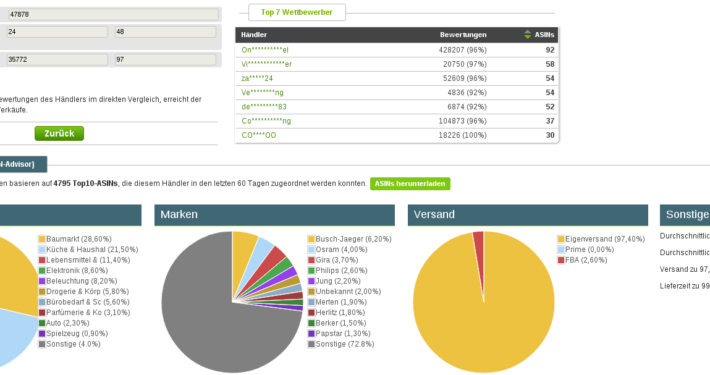The height and width of the screenshot is (375, 710).
Task: Select the Busch-Jaeger yellow legend swatch
Action: [x=311, y=239]
